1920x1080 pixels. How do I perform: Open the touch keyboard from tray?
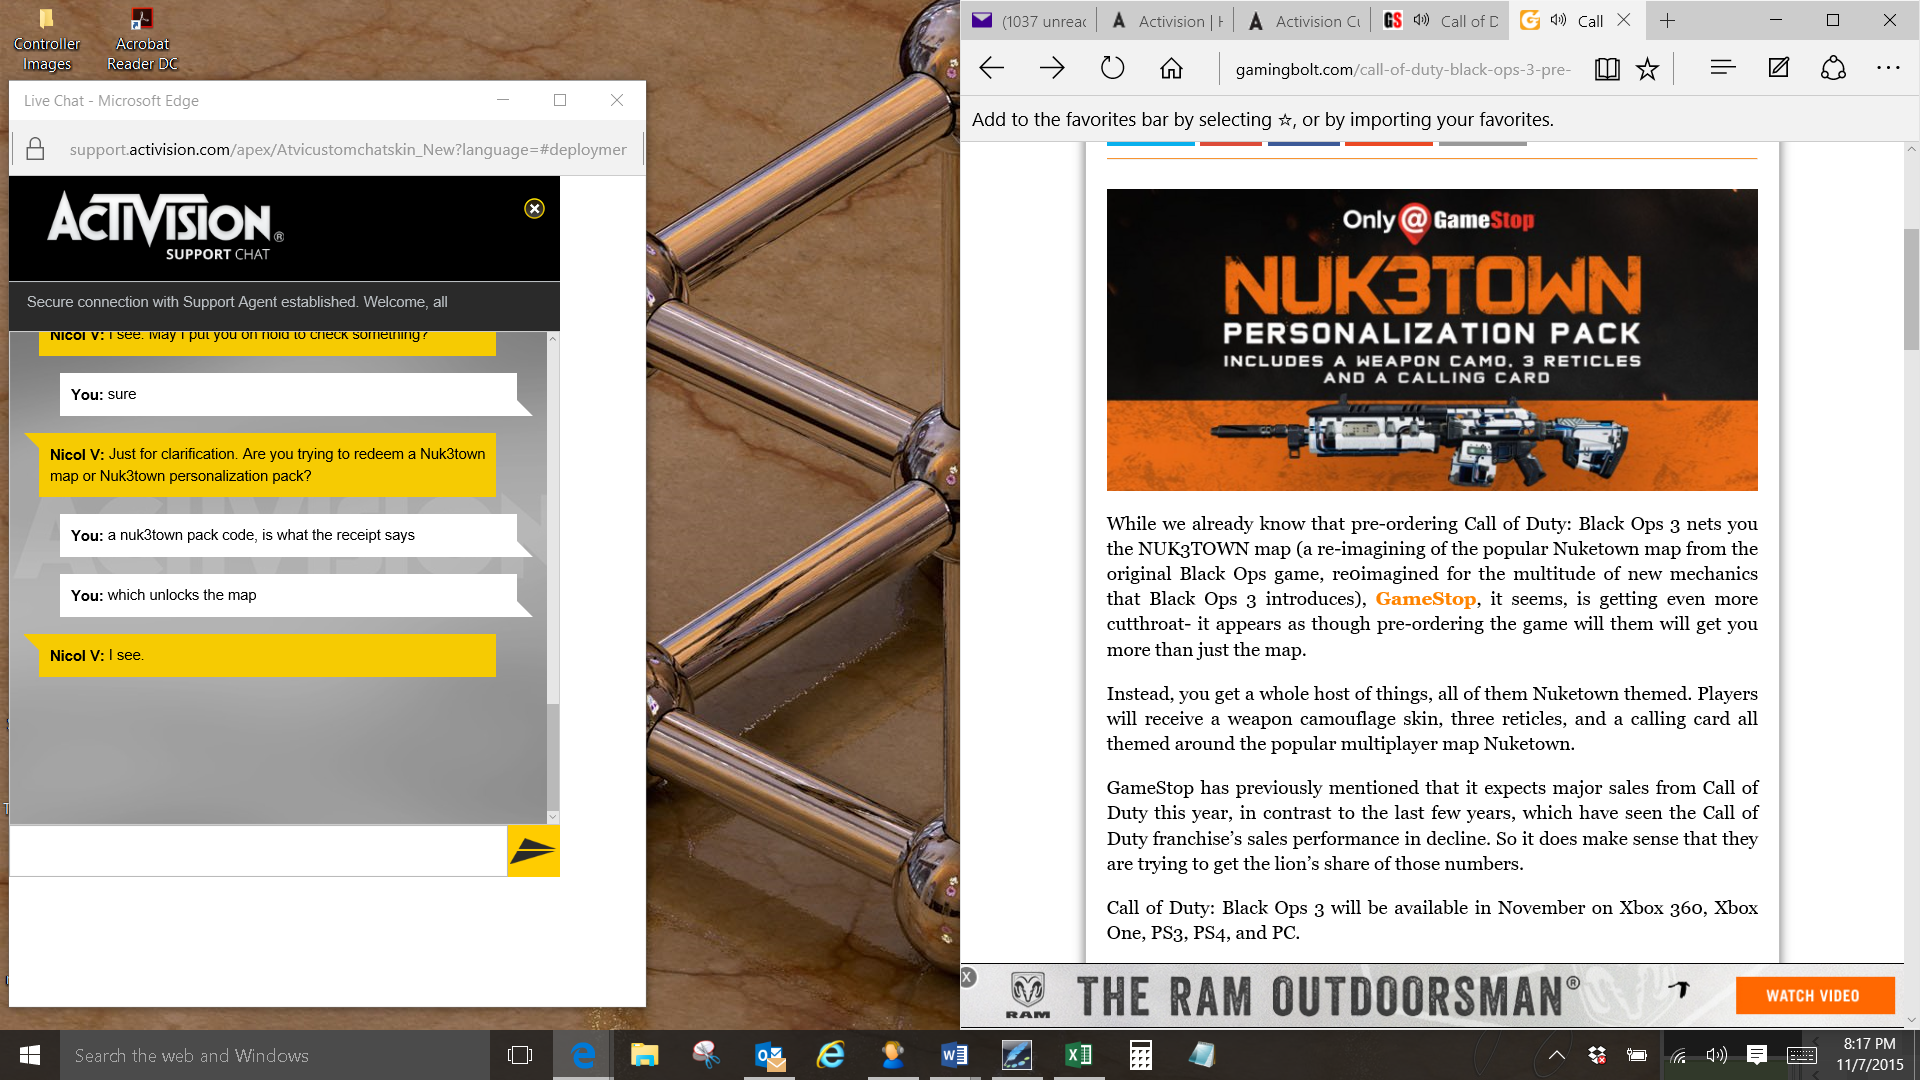[x=1802, y=1055]
